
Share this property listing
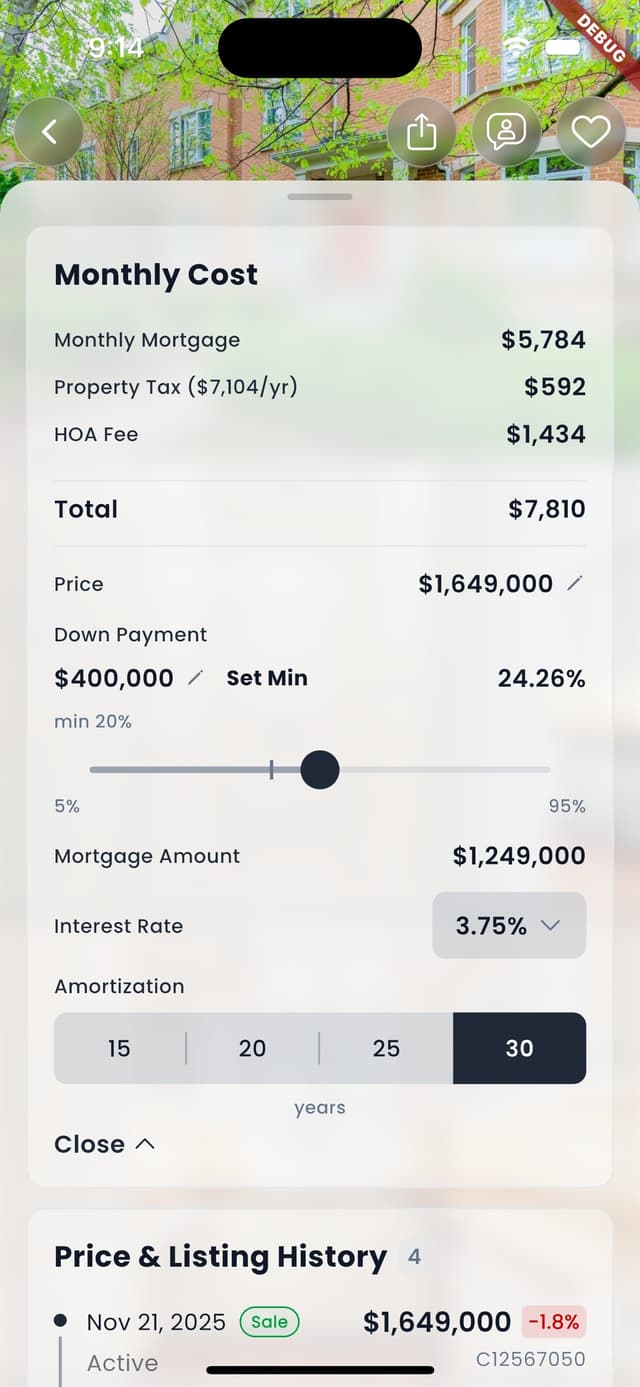pos(422,131)
